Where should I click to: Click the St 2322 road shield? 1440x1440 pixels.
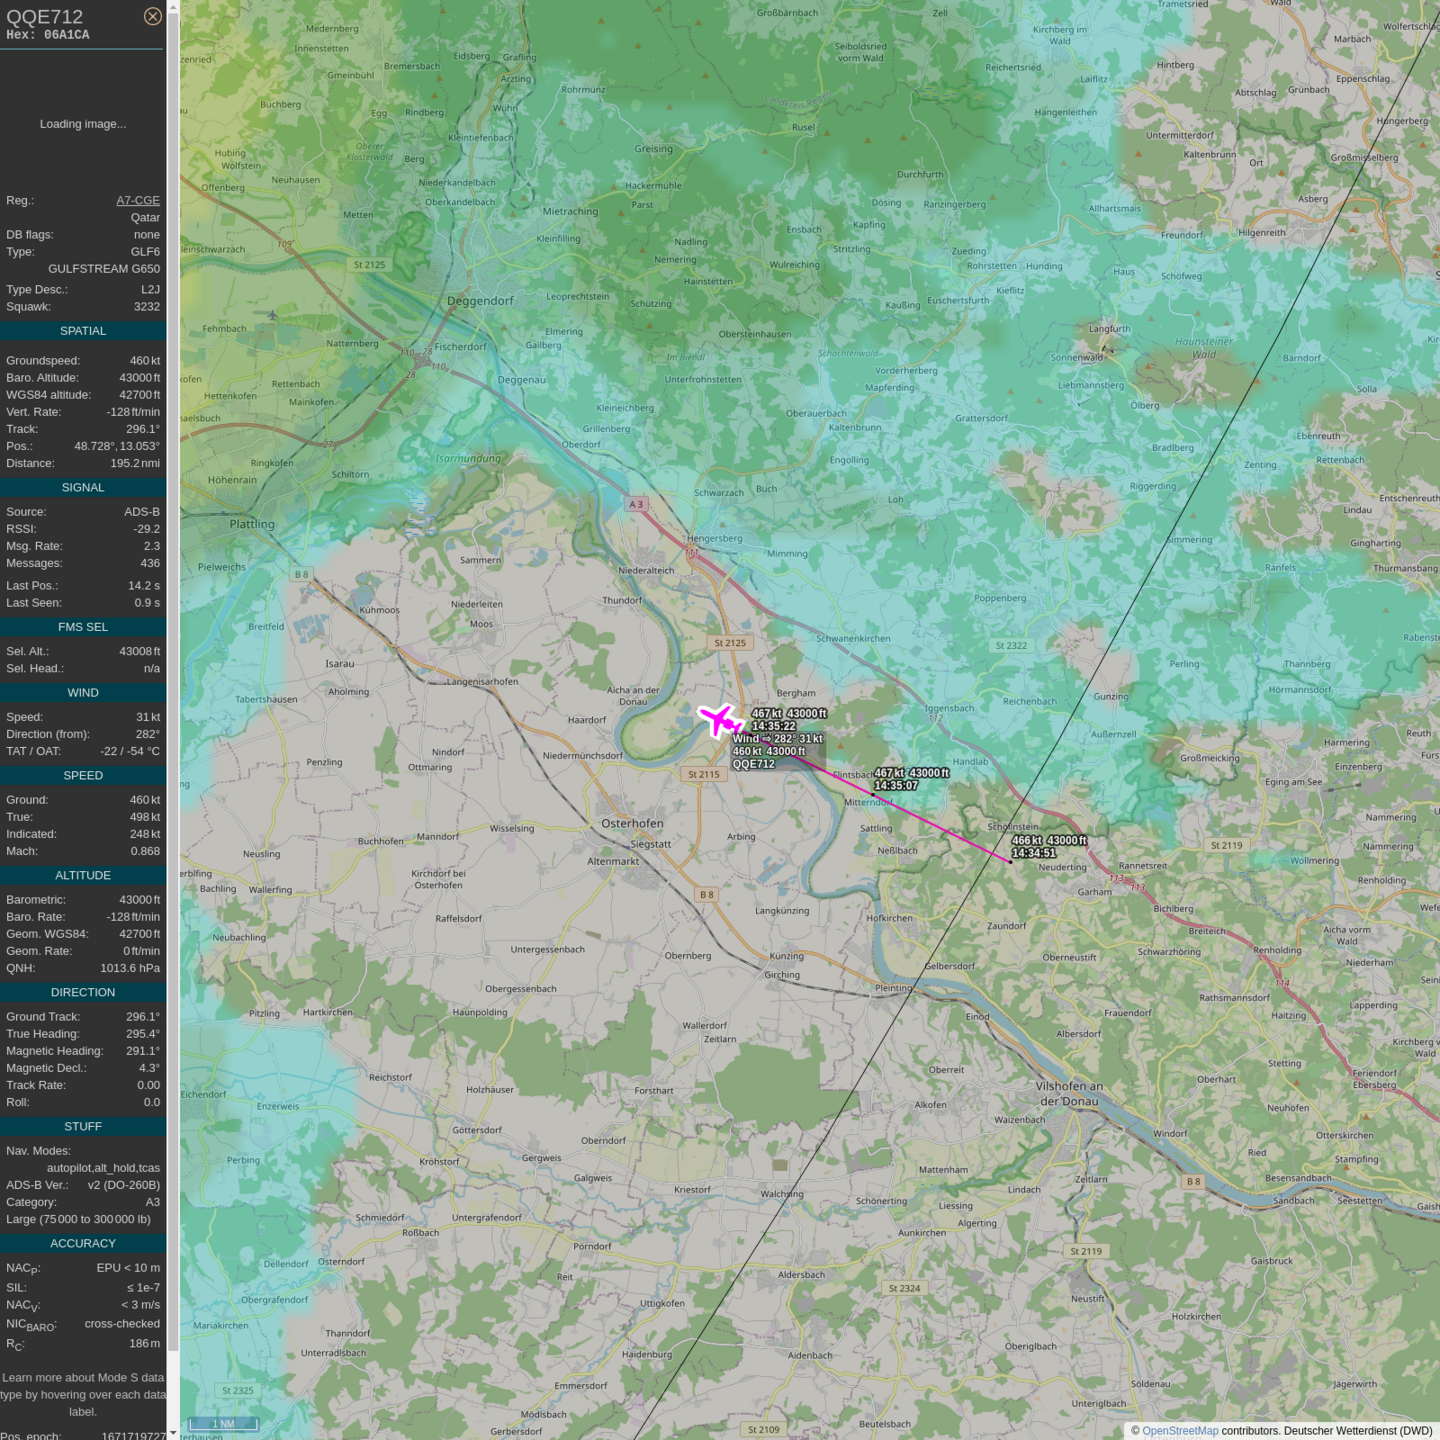tap(1011, 646)
